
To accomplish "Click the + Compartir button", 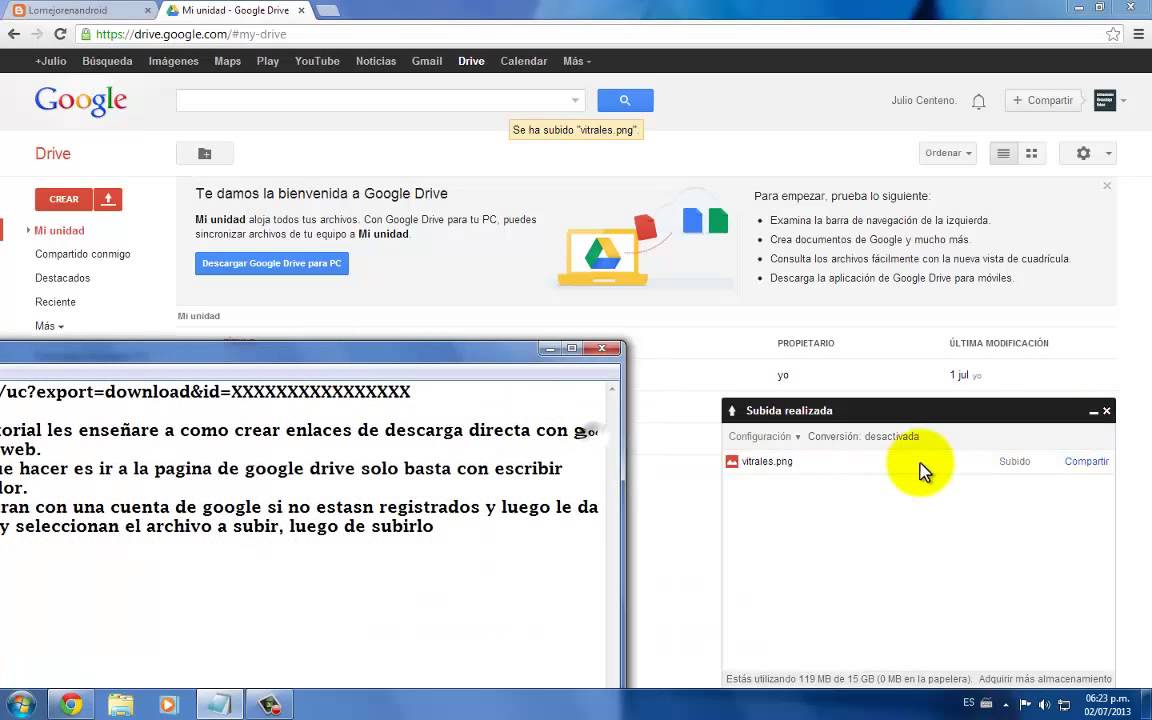I will [1043, 100].
